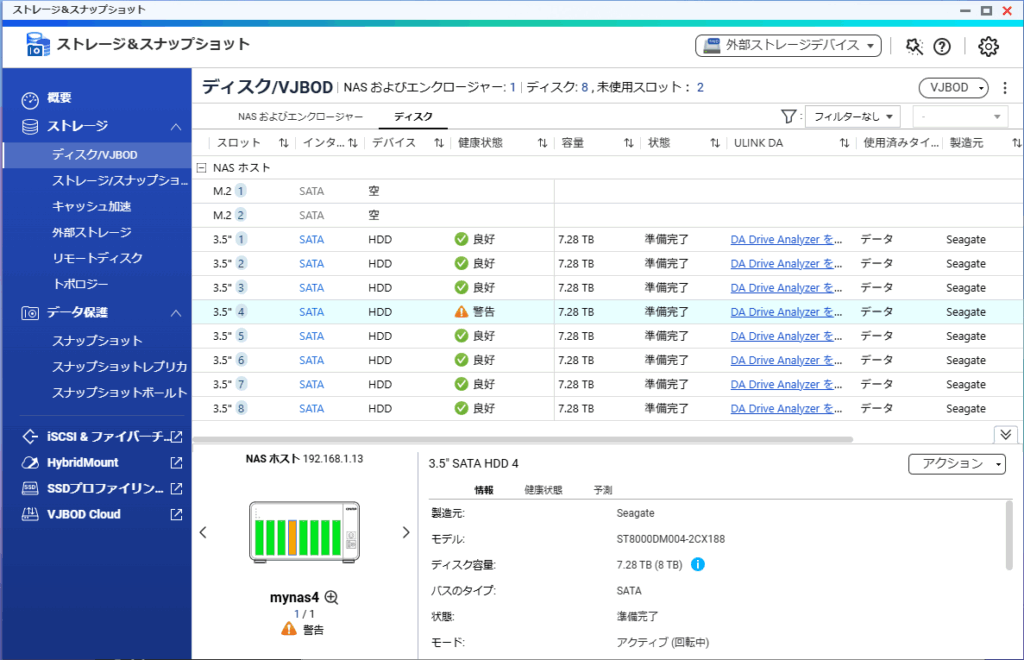Screen dimensions: 1024x660
Task: Click the VJBOD Cloud icon
Action: (x=30, y=514)
